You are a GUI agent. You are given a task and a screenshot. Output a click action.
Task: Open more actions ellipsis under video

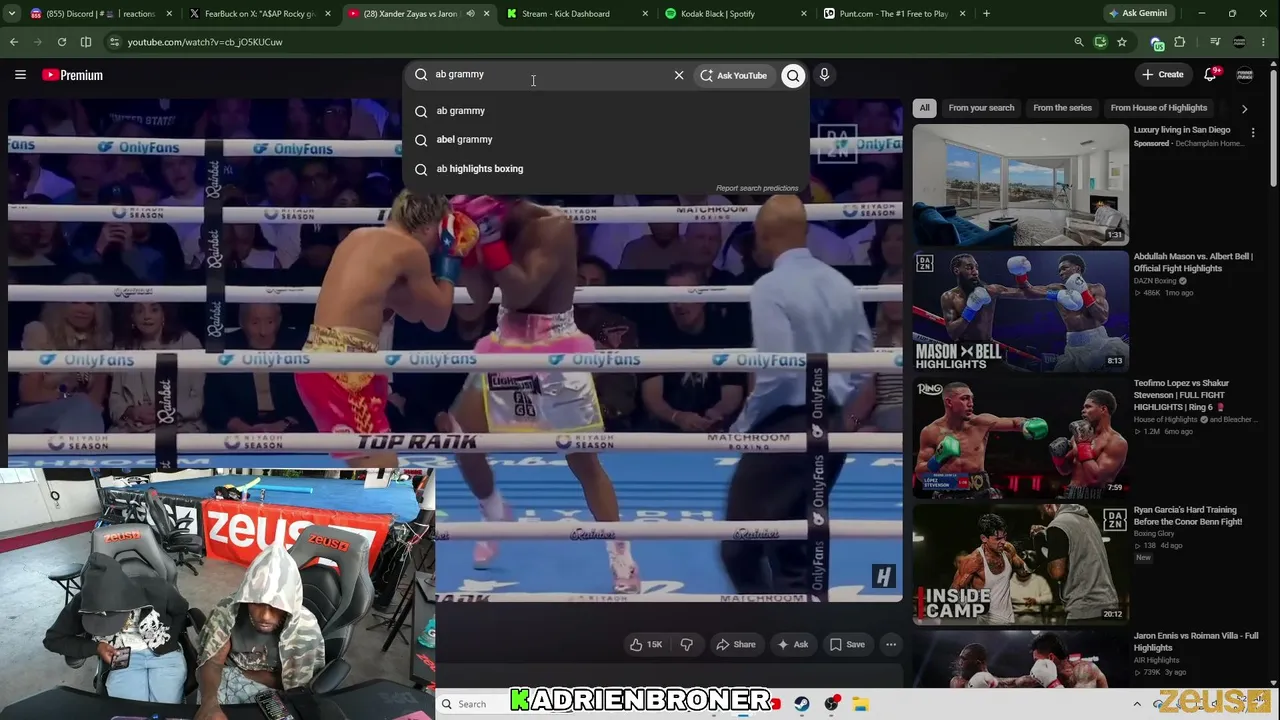click(891, 645)
